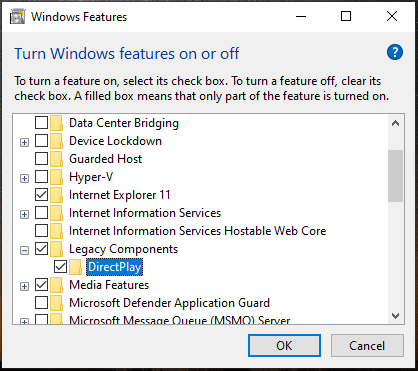Expand the Device Lockdown node
This screenshot has width=418, height=371.
tap(24, 142)
